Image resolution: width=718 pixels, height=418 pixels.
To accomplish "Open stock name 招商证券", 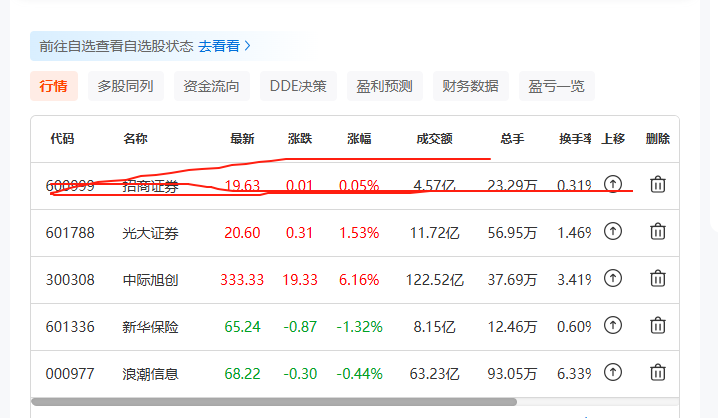I will (x=150, y=186).
